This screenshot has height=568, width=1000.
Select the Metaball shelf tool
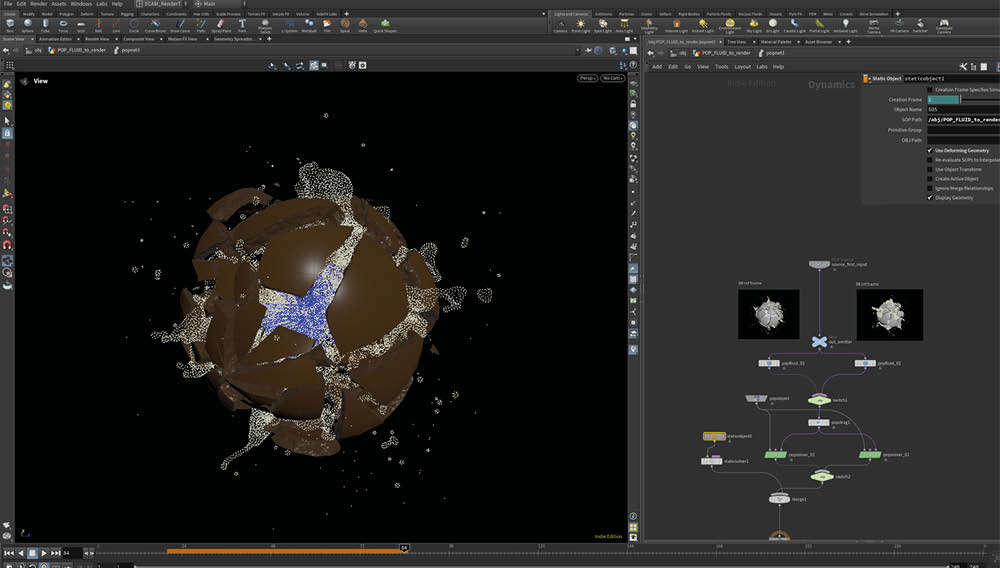tap(311, 24)
